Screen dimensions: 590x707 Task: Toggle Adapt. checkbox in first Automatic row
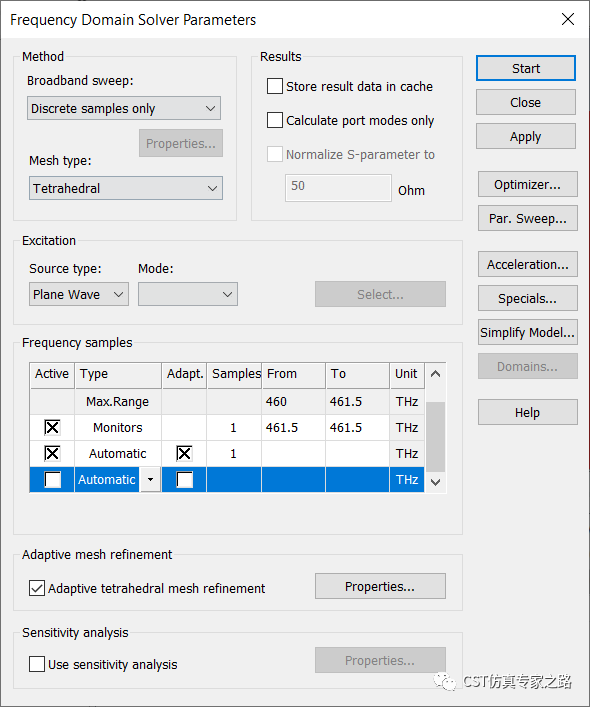click(184, 453)
